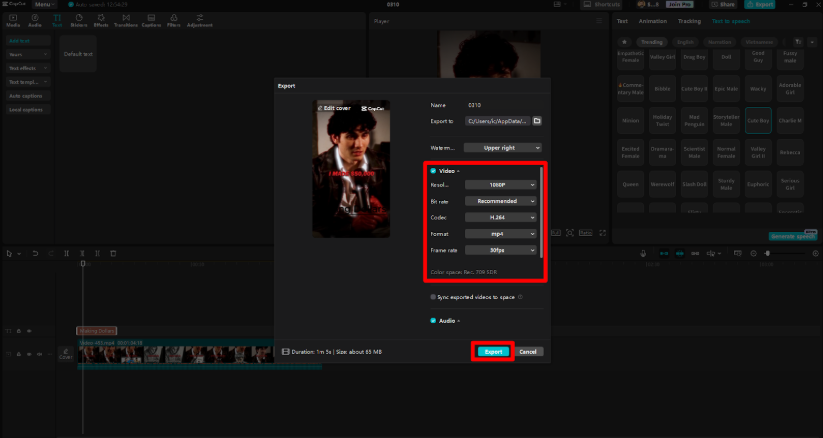Click Cancel in the Export dialog
Viewport: 823px width, 438px height.
point(527,351)
